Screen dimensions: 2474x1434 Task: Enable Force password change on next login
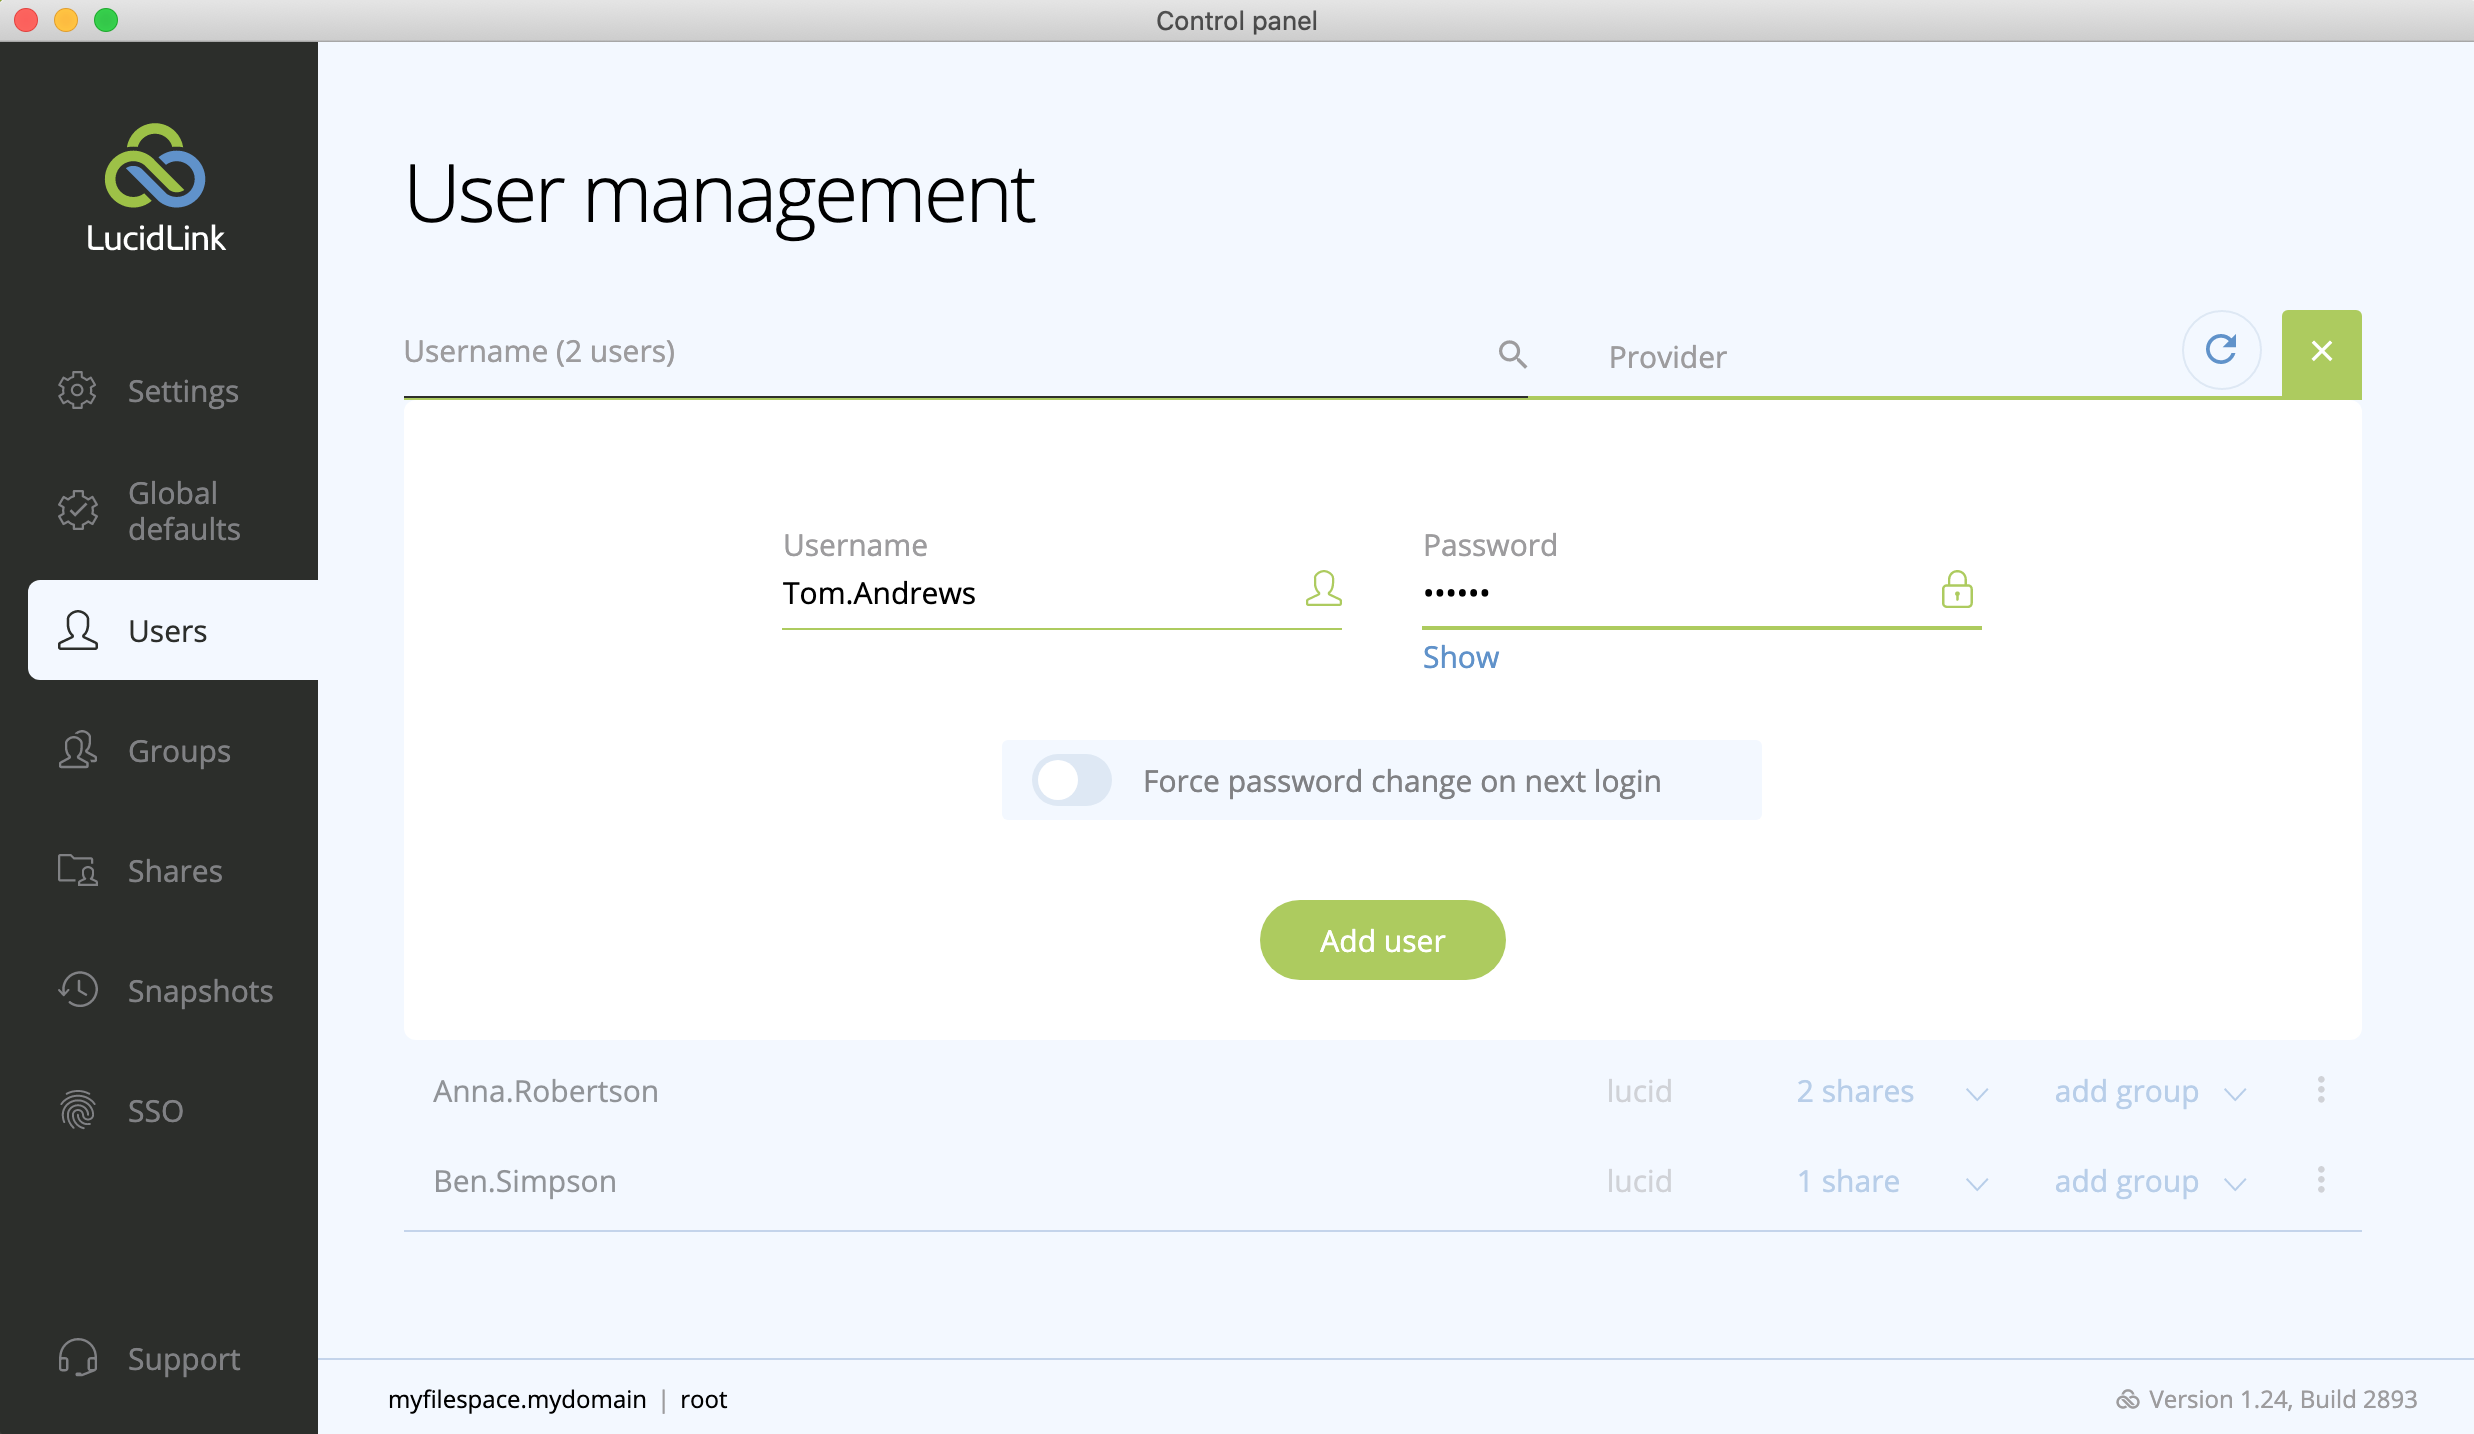[1070, 780]
